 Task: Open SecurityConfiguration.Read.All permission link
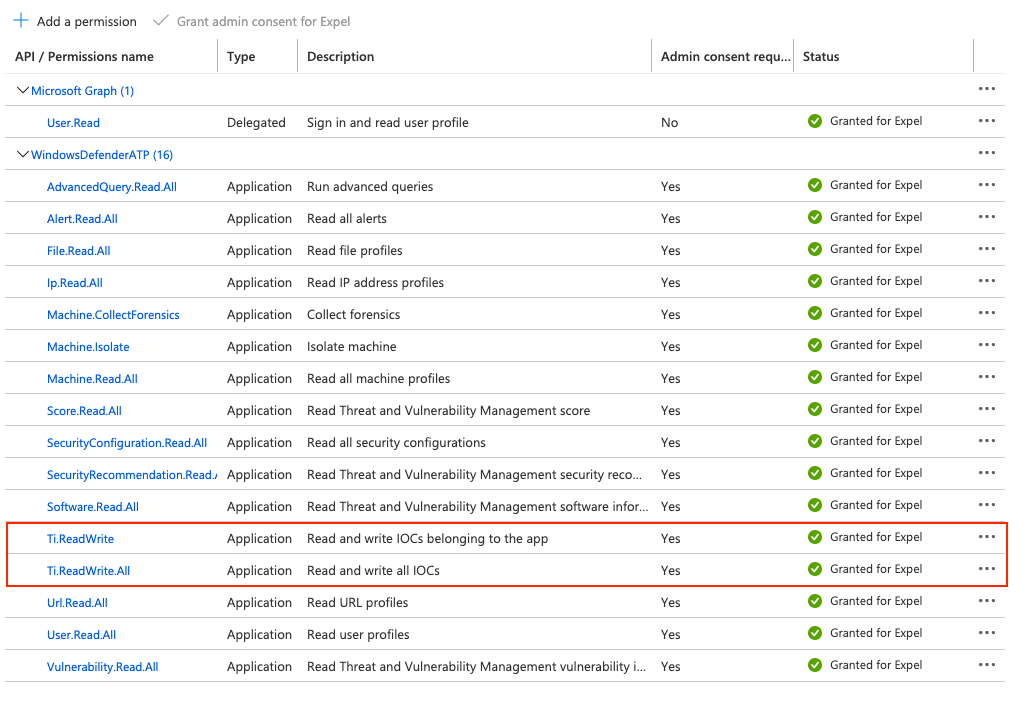pyautogui.click(x=127, y=443)
